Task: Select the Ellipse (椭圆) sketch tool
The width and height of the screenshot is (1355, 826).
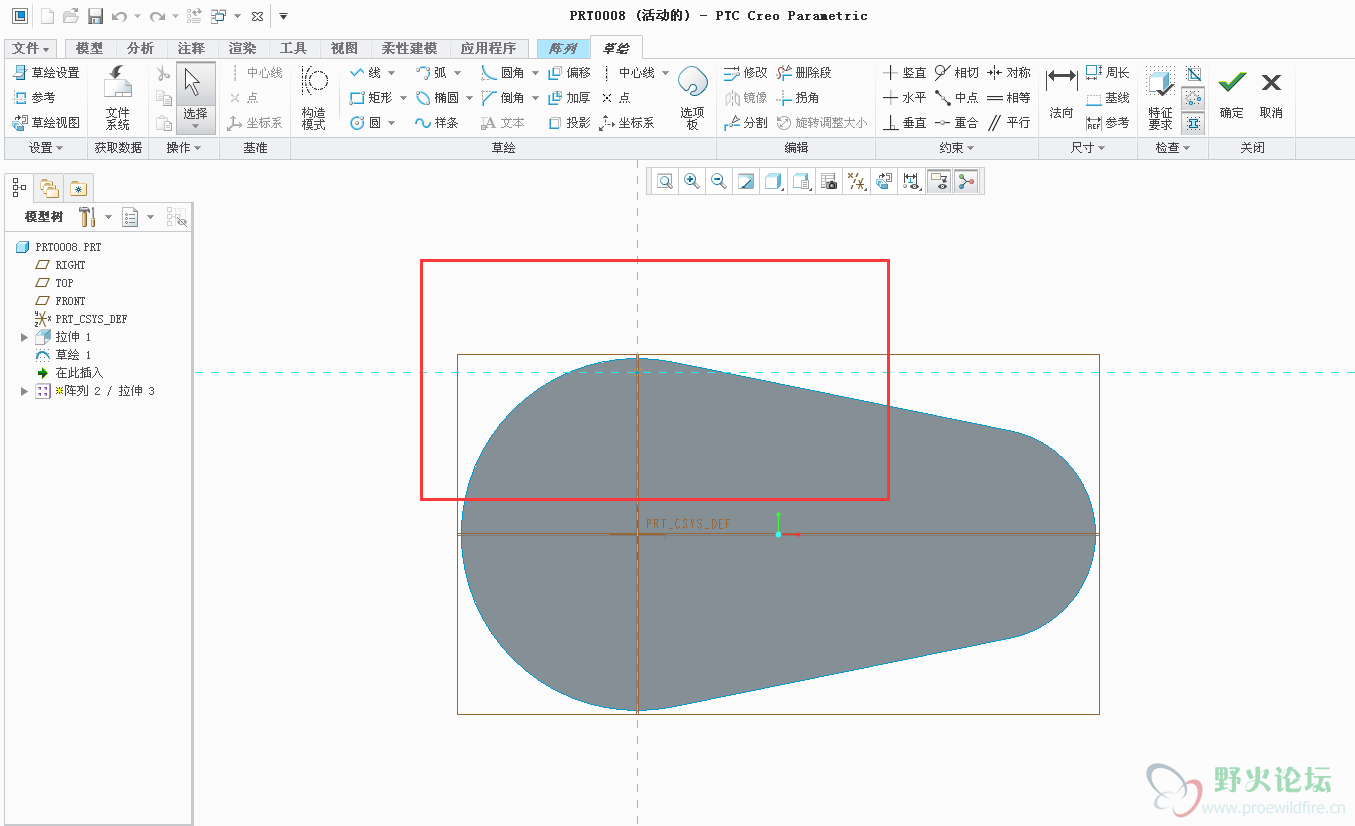Action: tap(437, 98)
